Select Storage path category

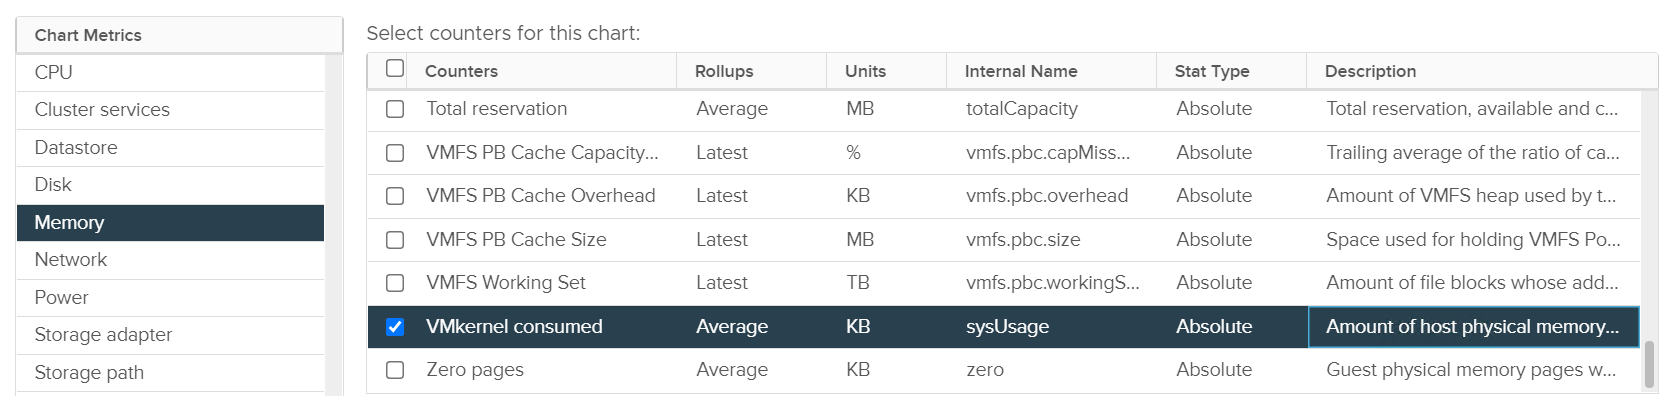pos(170,373)
